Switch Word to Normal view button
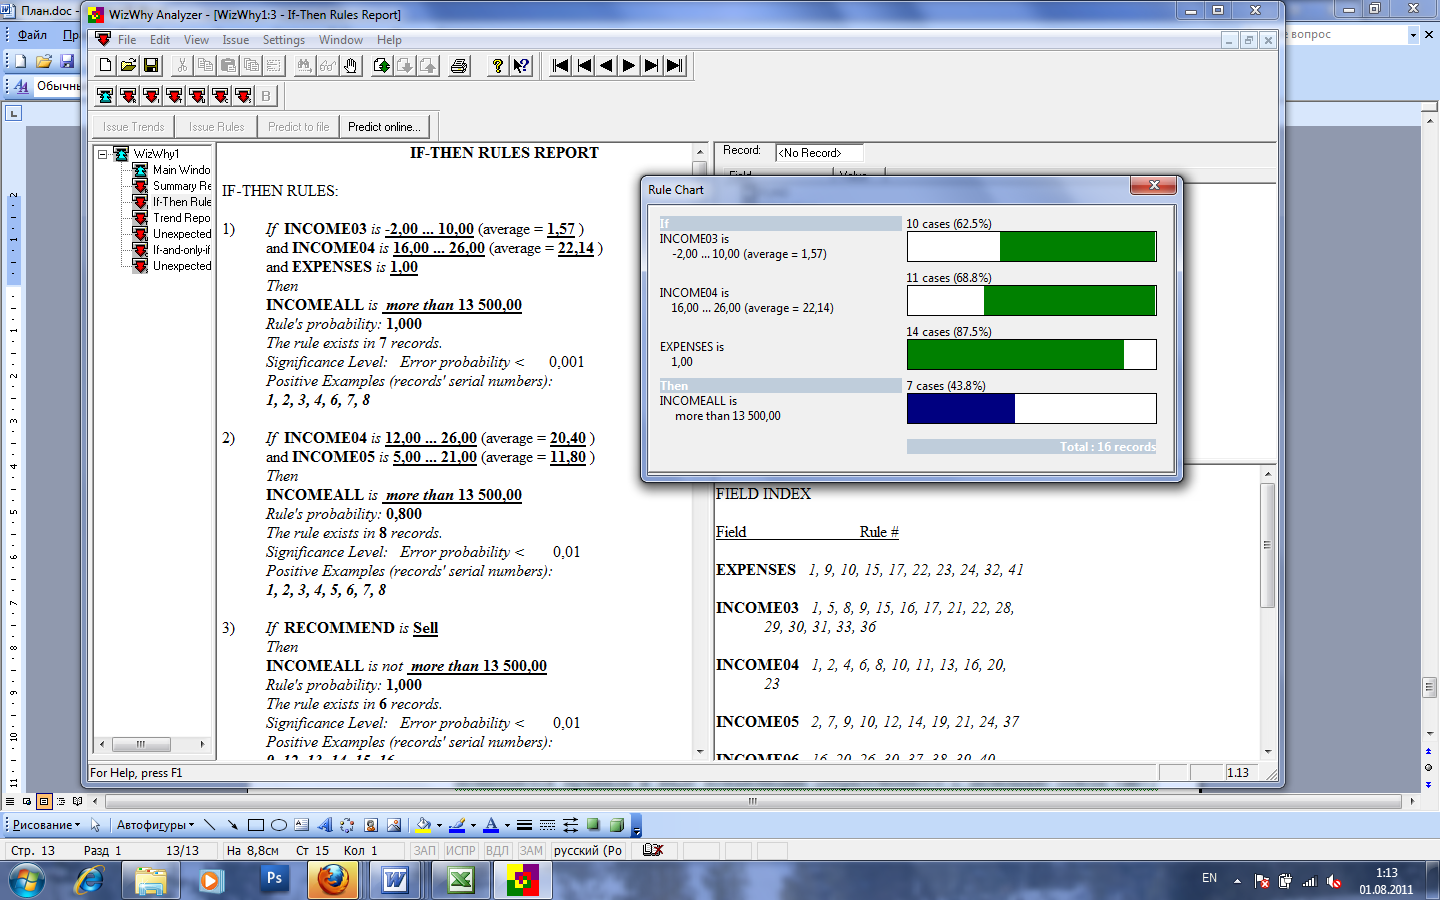 (x=10, y=801)
